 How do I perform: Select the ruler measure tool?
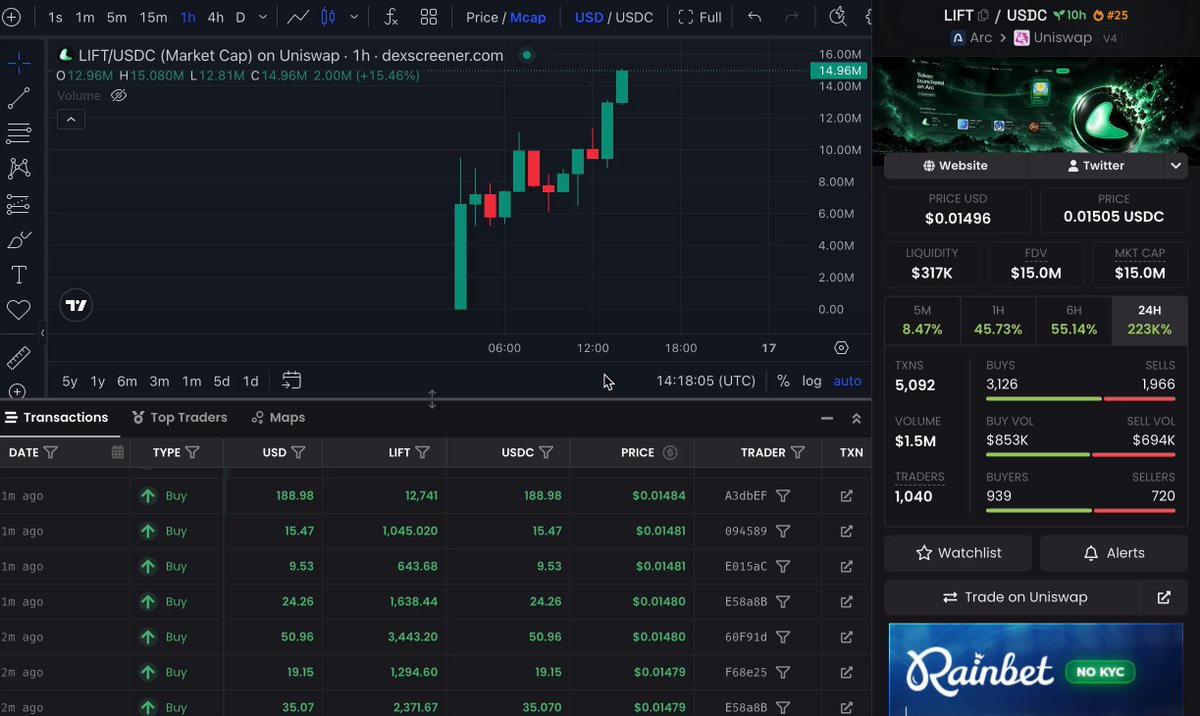[18, 357]
